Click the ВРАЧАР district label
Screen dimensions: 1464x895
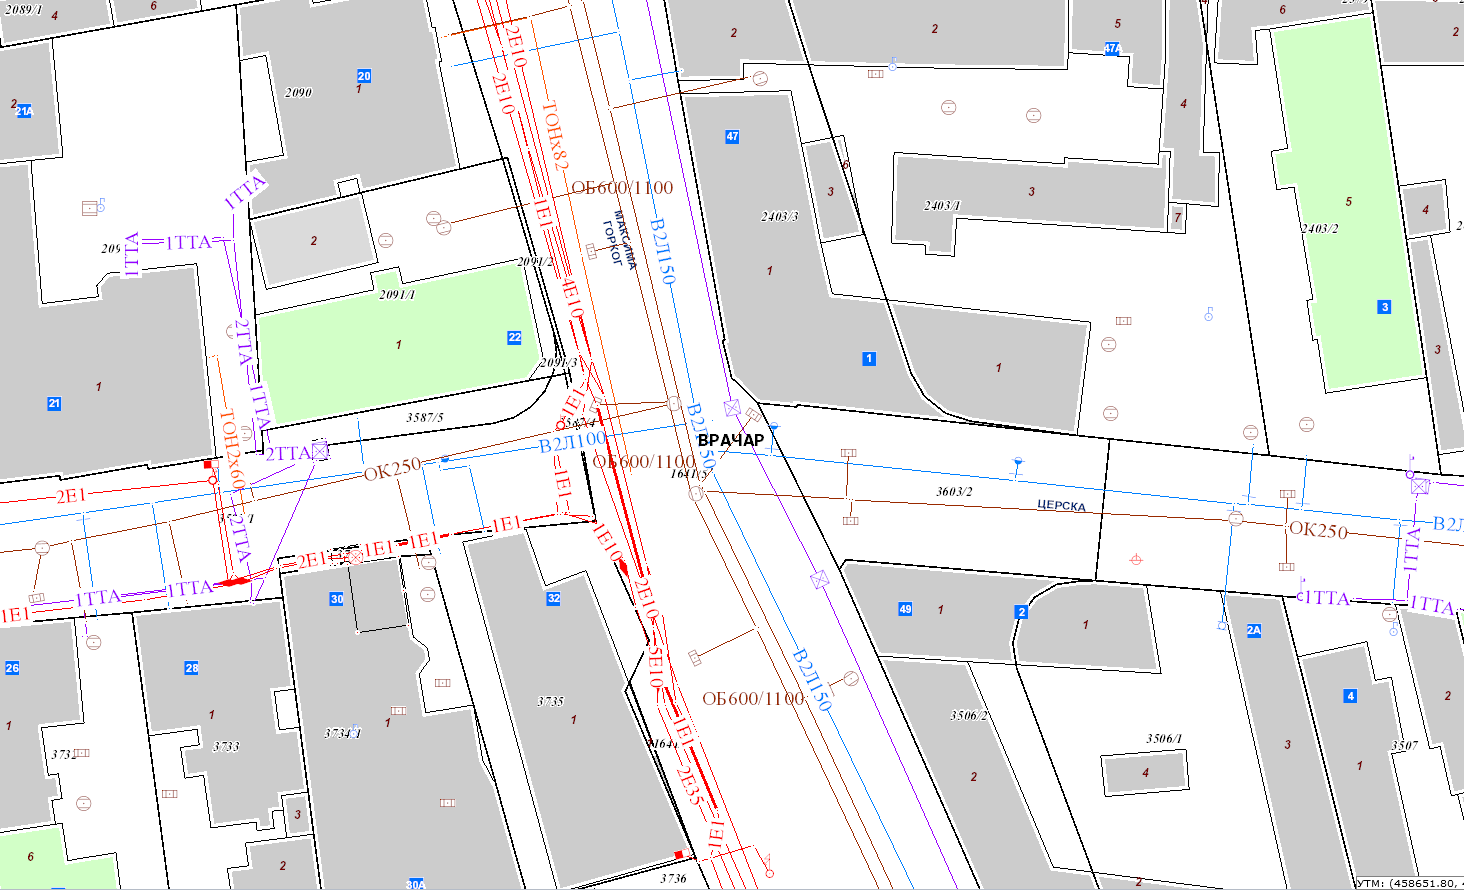point(731,440)
